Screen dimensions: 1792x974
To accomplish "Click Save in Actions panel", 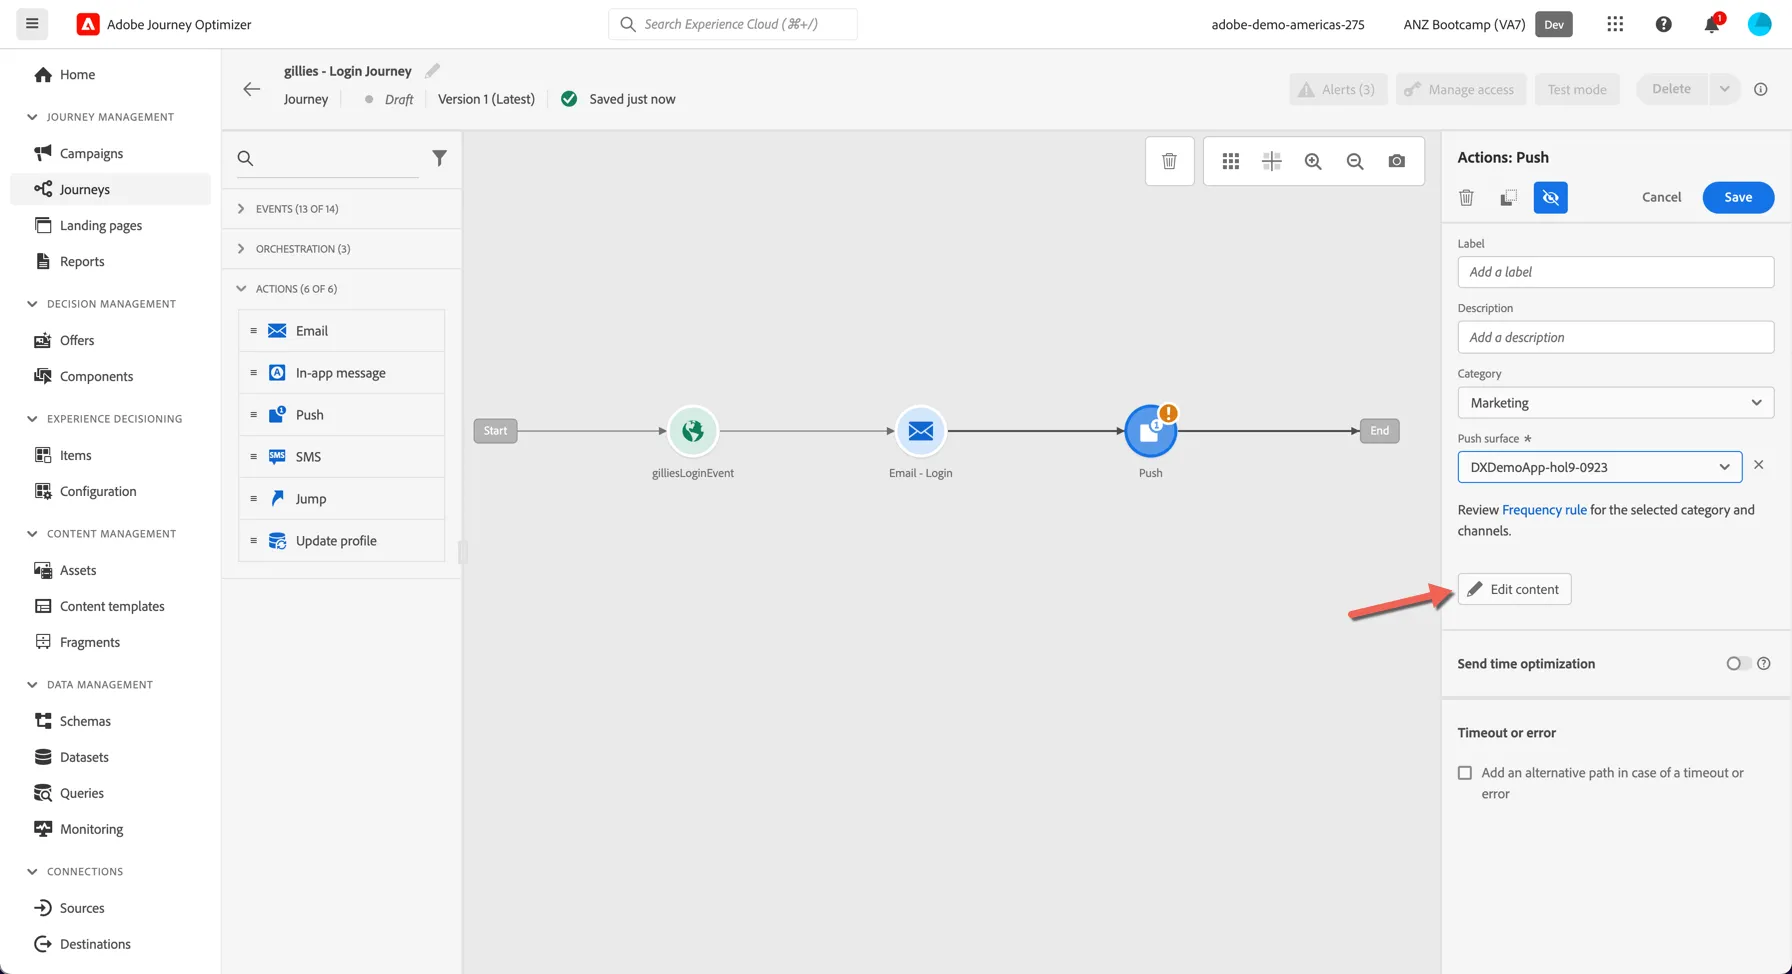I will pos(1738,197).
